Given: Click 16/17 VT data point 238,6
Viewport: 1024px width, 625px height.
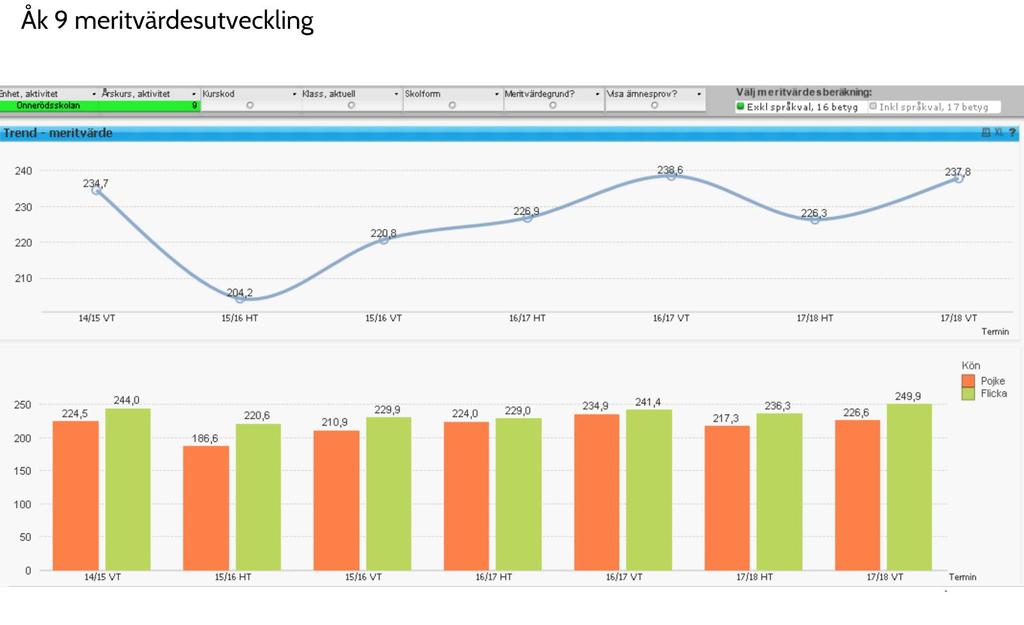Looking at the screenshot, I should [671, 176].
